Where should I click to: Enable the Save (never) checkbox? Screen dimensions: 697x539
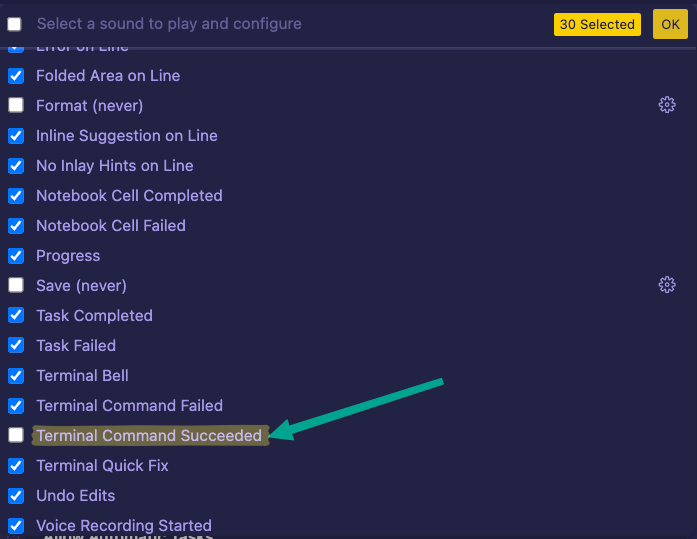(x=16, y=286)
